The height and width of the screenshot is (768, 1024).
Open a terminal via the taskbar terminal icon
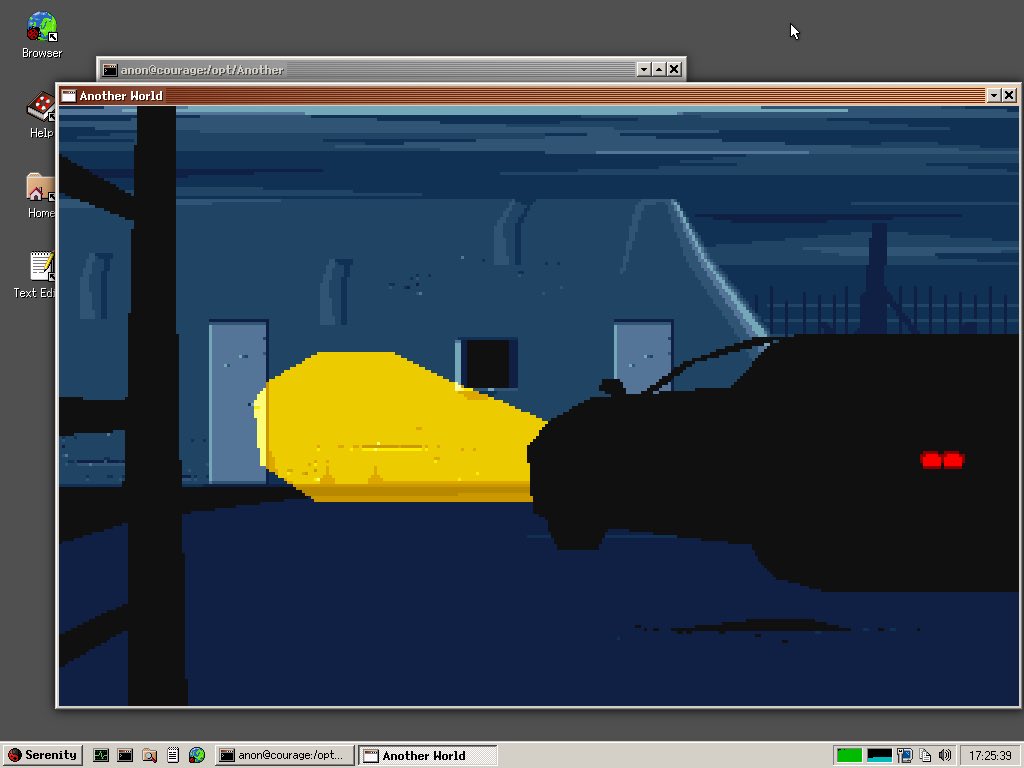pyautogui.click(x=125, y=755)
